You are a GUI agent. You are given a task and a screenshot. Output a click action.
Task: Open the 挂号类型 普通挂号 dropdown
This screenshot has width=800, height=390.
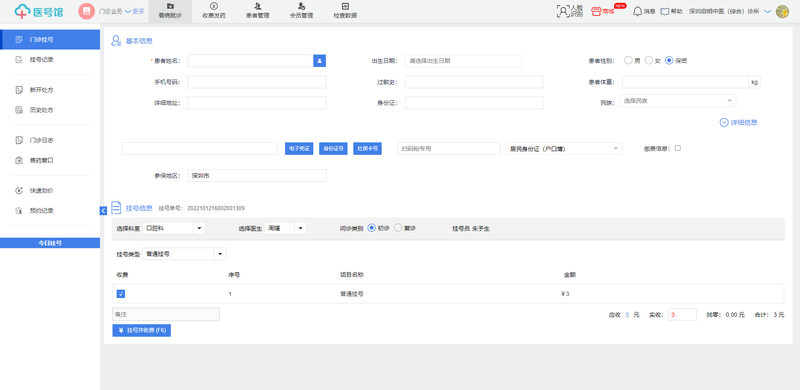click(x=184, y=254)
